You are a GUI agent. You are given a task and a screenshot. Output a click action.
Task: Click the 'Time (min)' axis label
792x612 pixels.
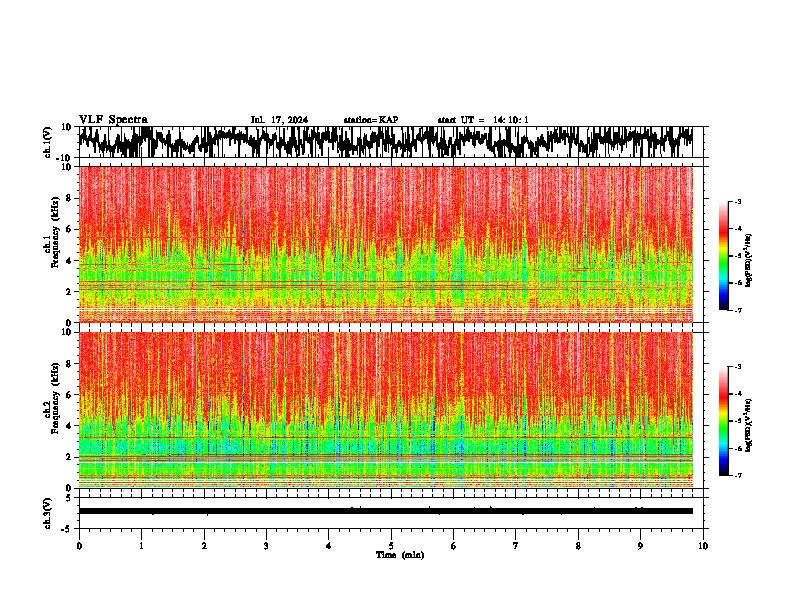point(400,555)
